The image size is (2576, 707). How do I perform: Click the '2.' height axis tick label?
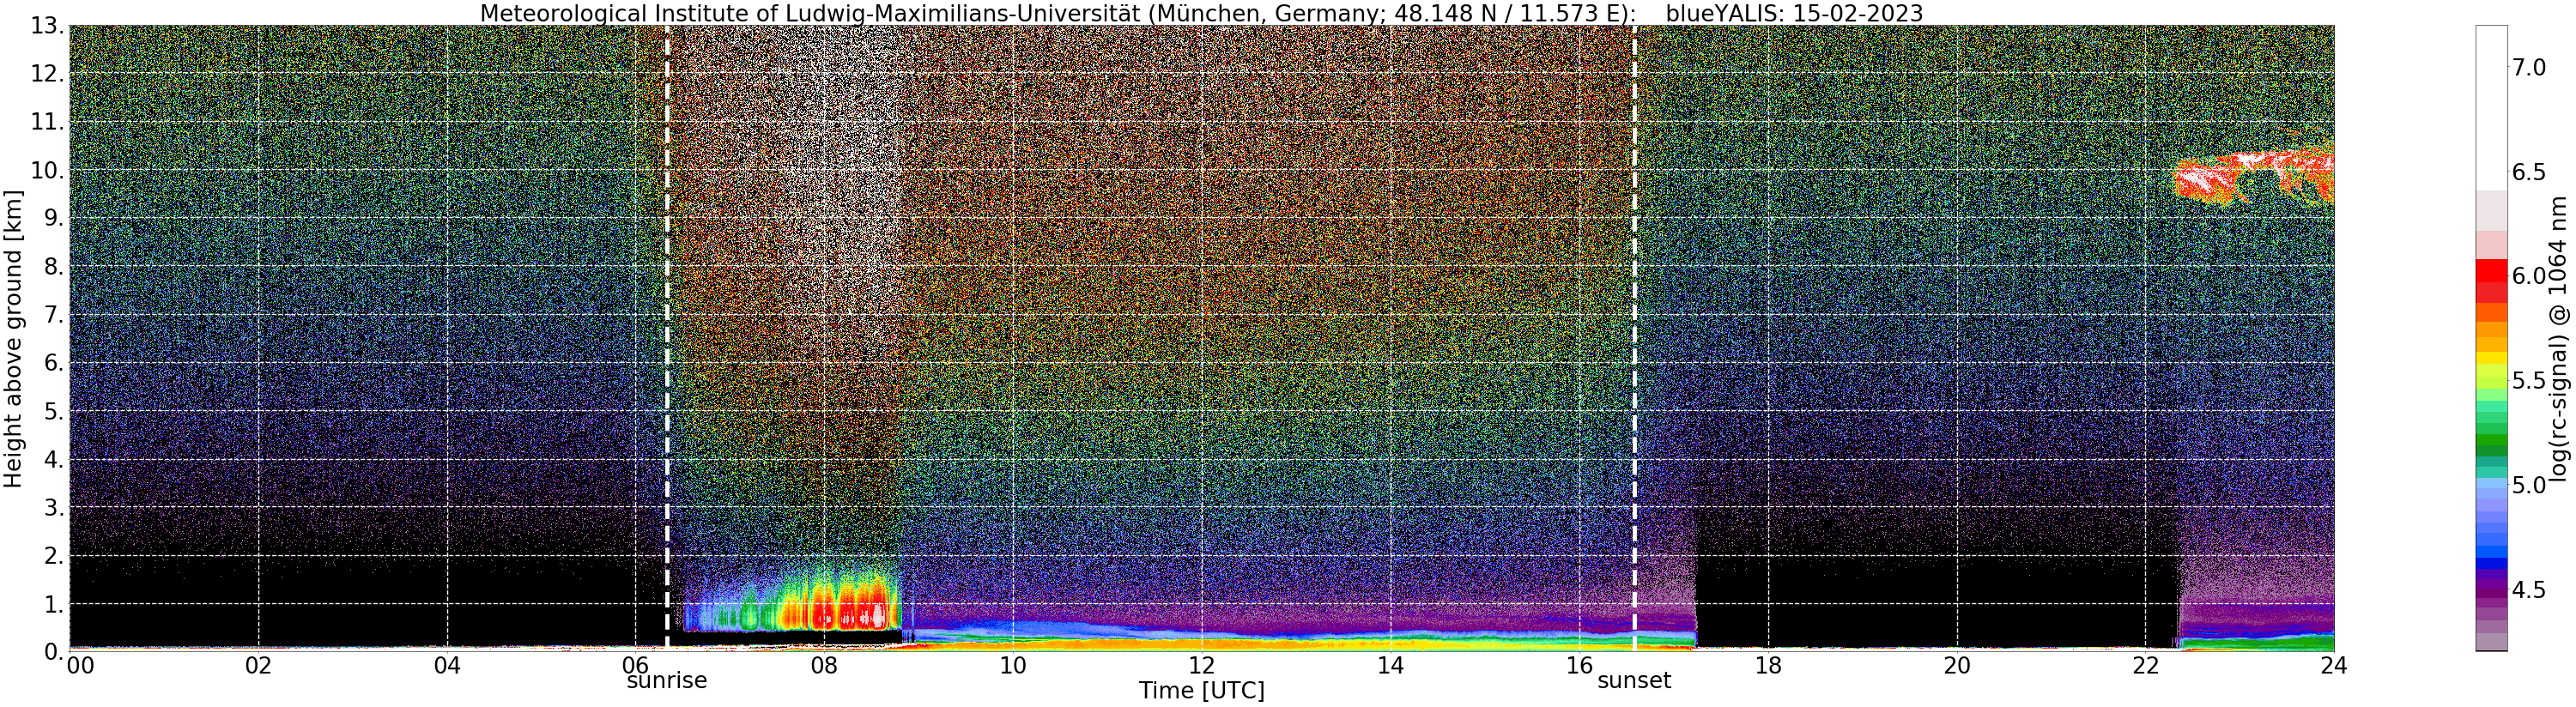54,555
